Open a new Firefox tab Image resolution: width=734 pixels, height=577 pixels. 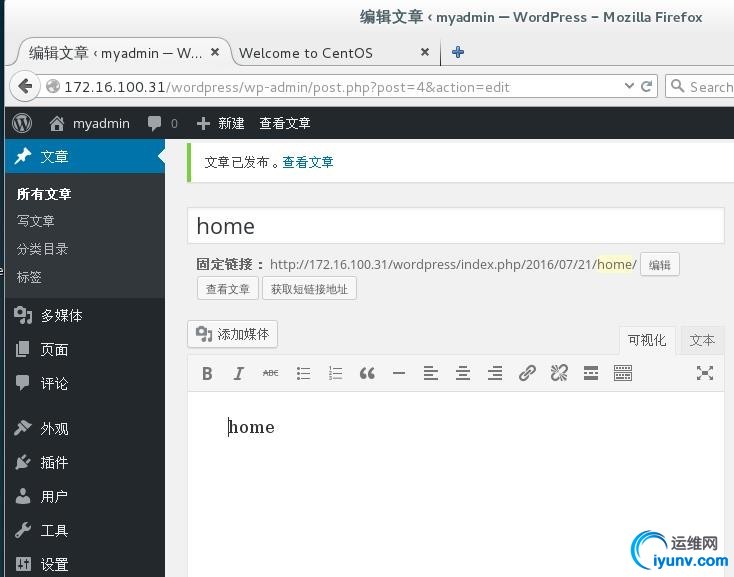458,52
